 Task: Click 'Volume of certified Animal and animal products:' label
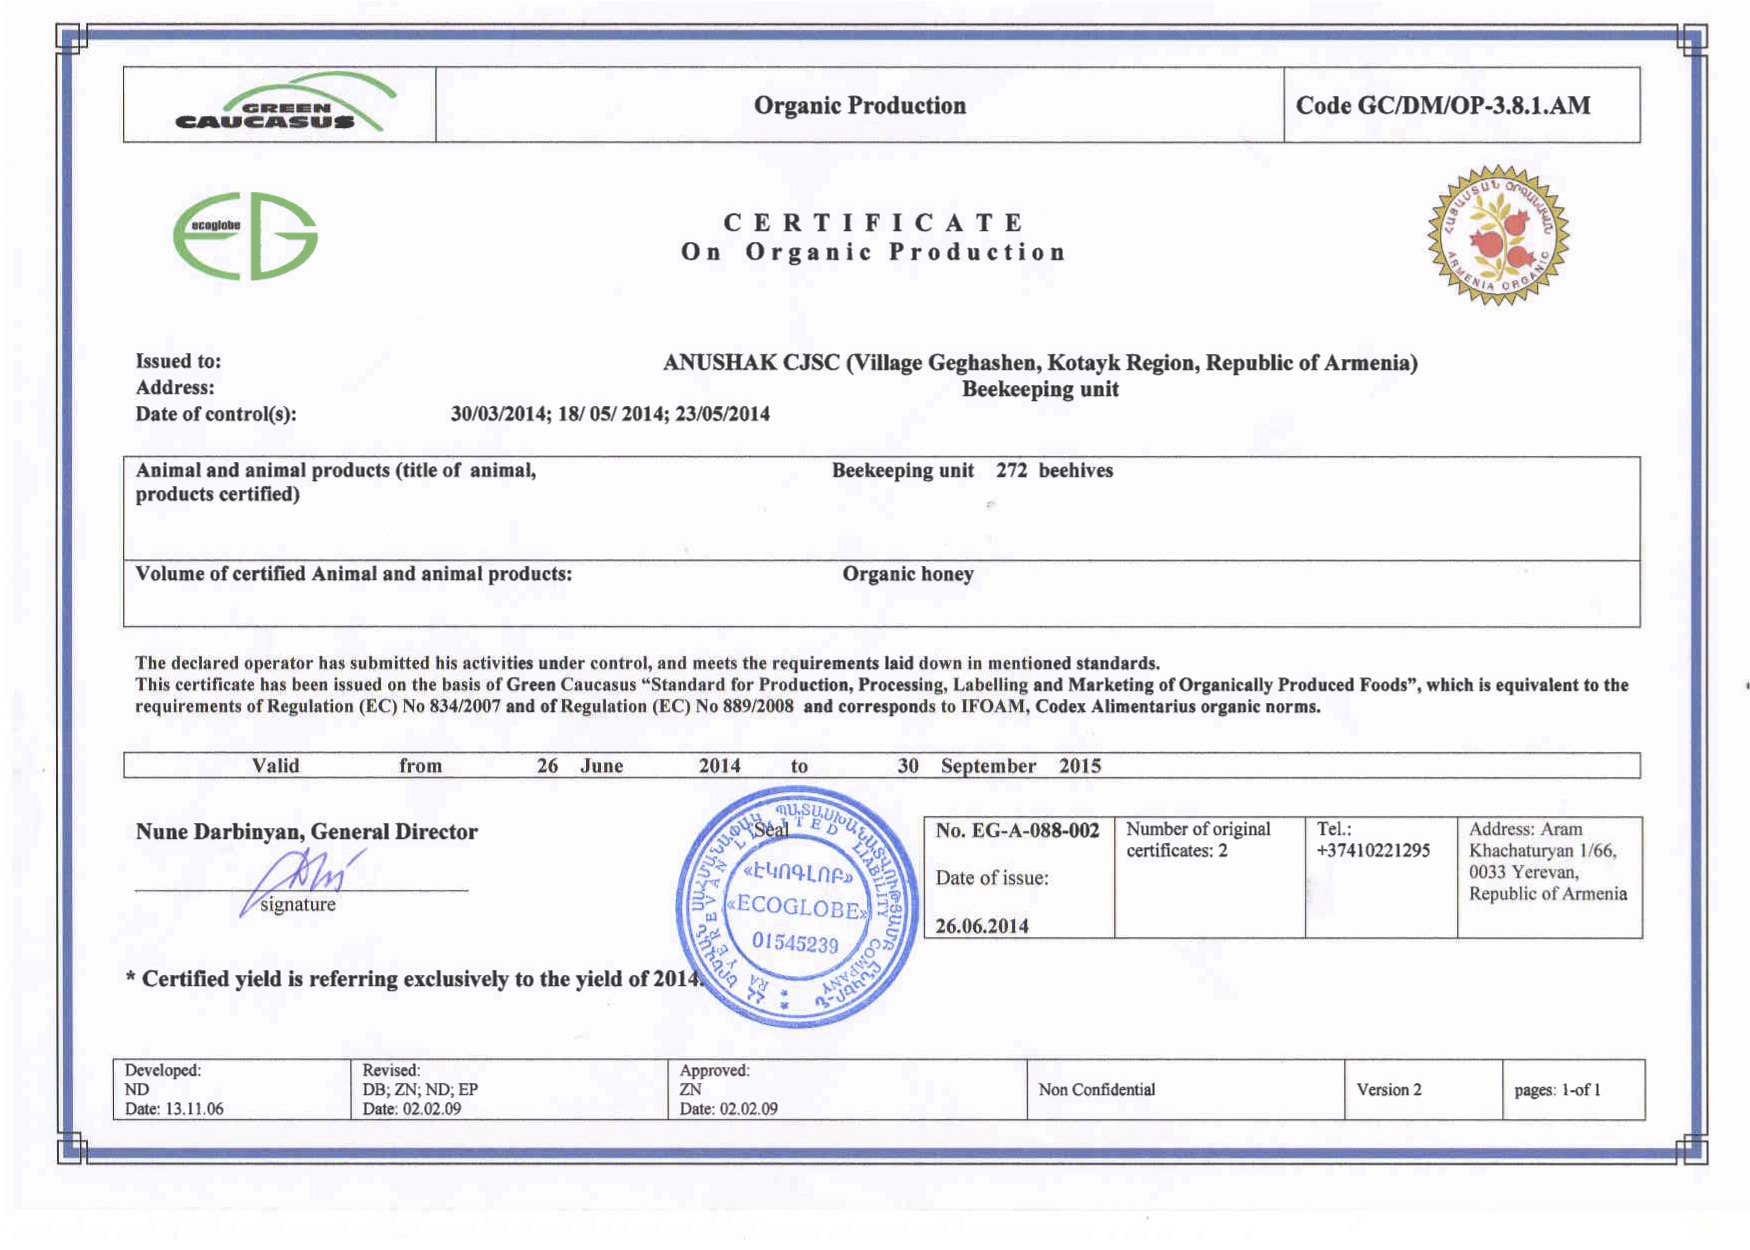pos(354,574)
